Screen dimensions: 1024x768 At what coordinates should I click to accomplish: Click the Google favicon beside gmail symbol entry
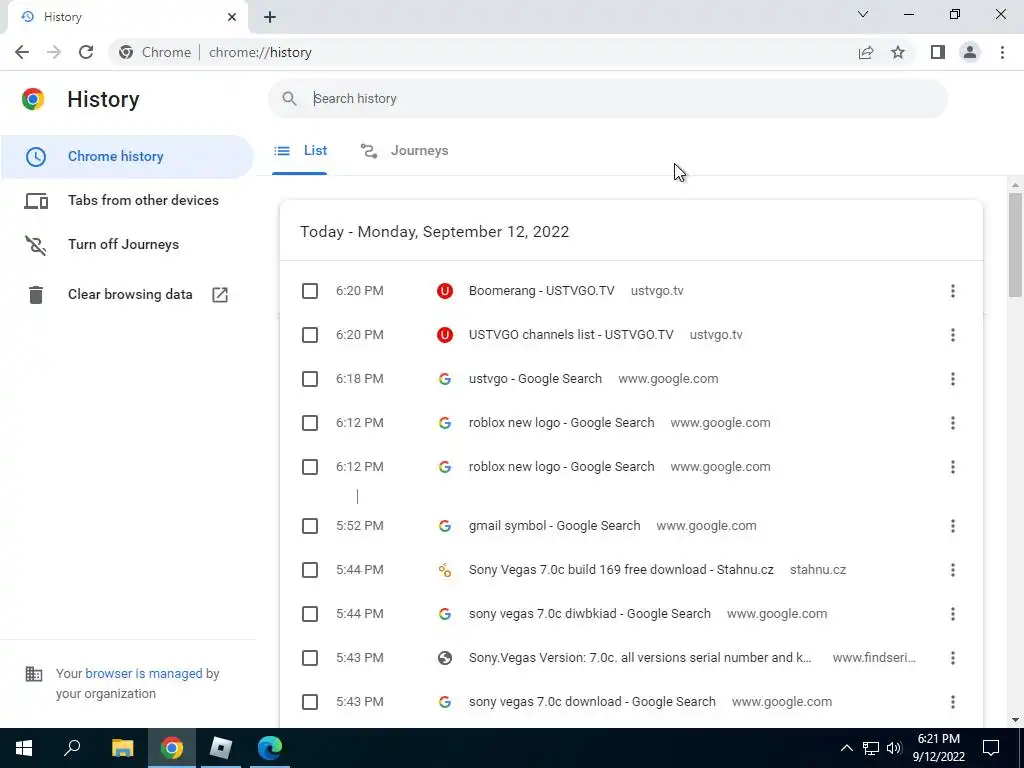(445, 526)
